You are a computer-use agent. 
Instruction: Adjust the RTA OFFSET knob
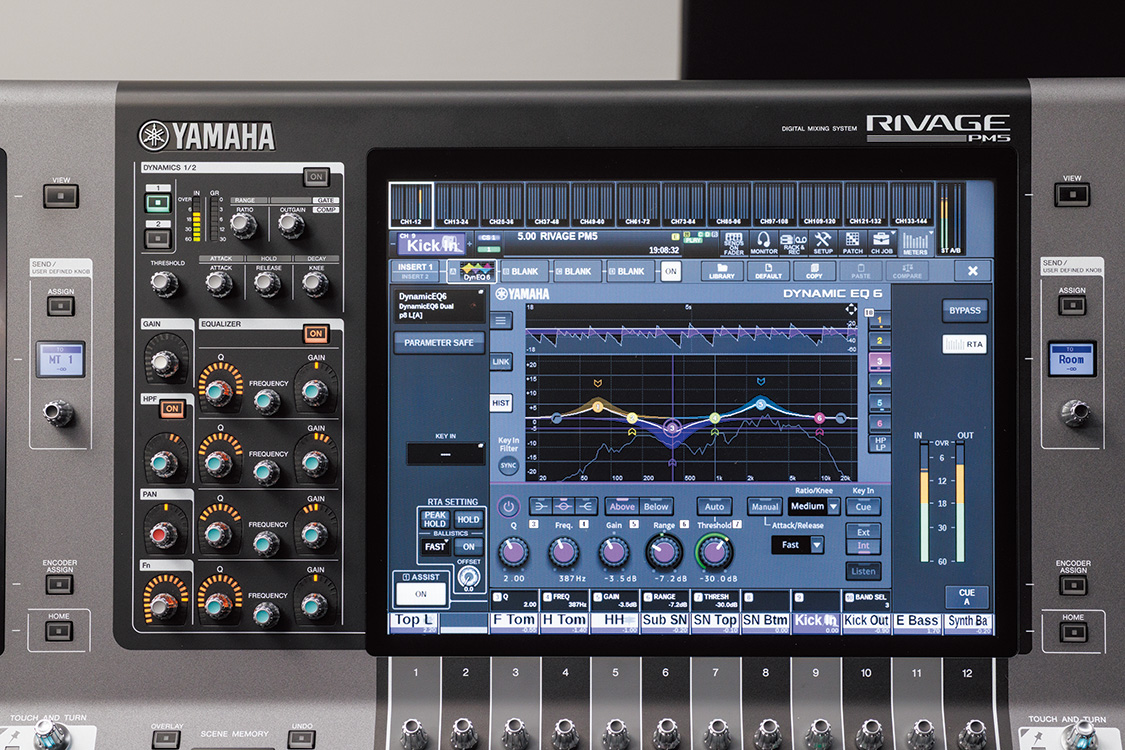(468, 576)
